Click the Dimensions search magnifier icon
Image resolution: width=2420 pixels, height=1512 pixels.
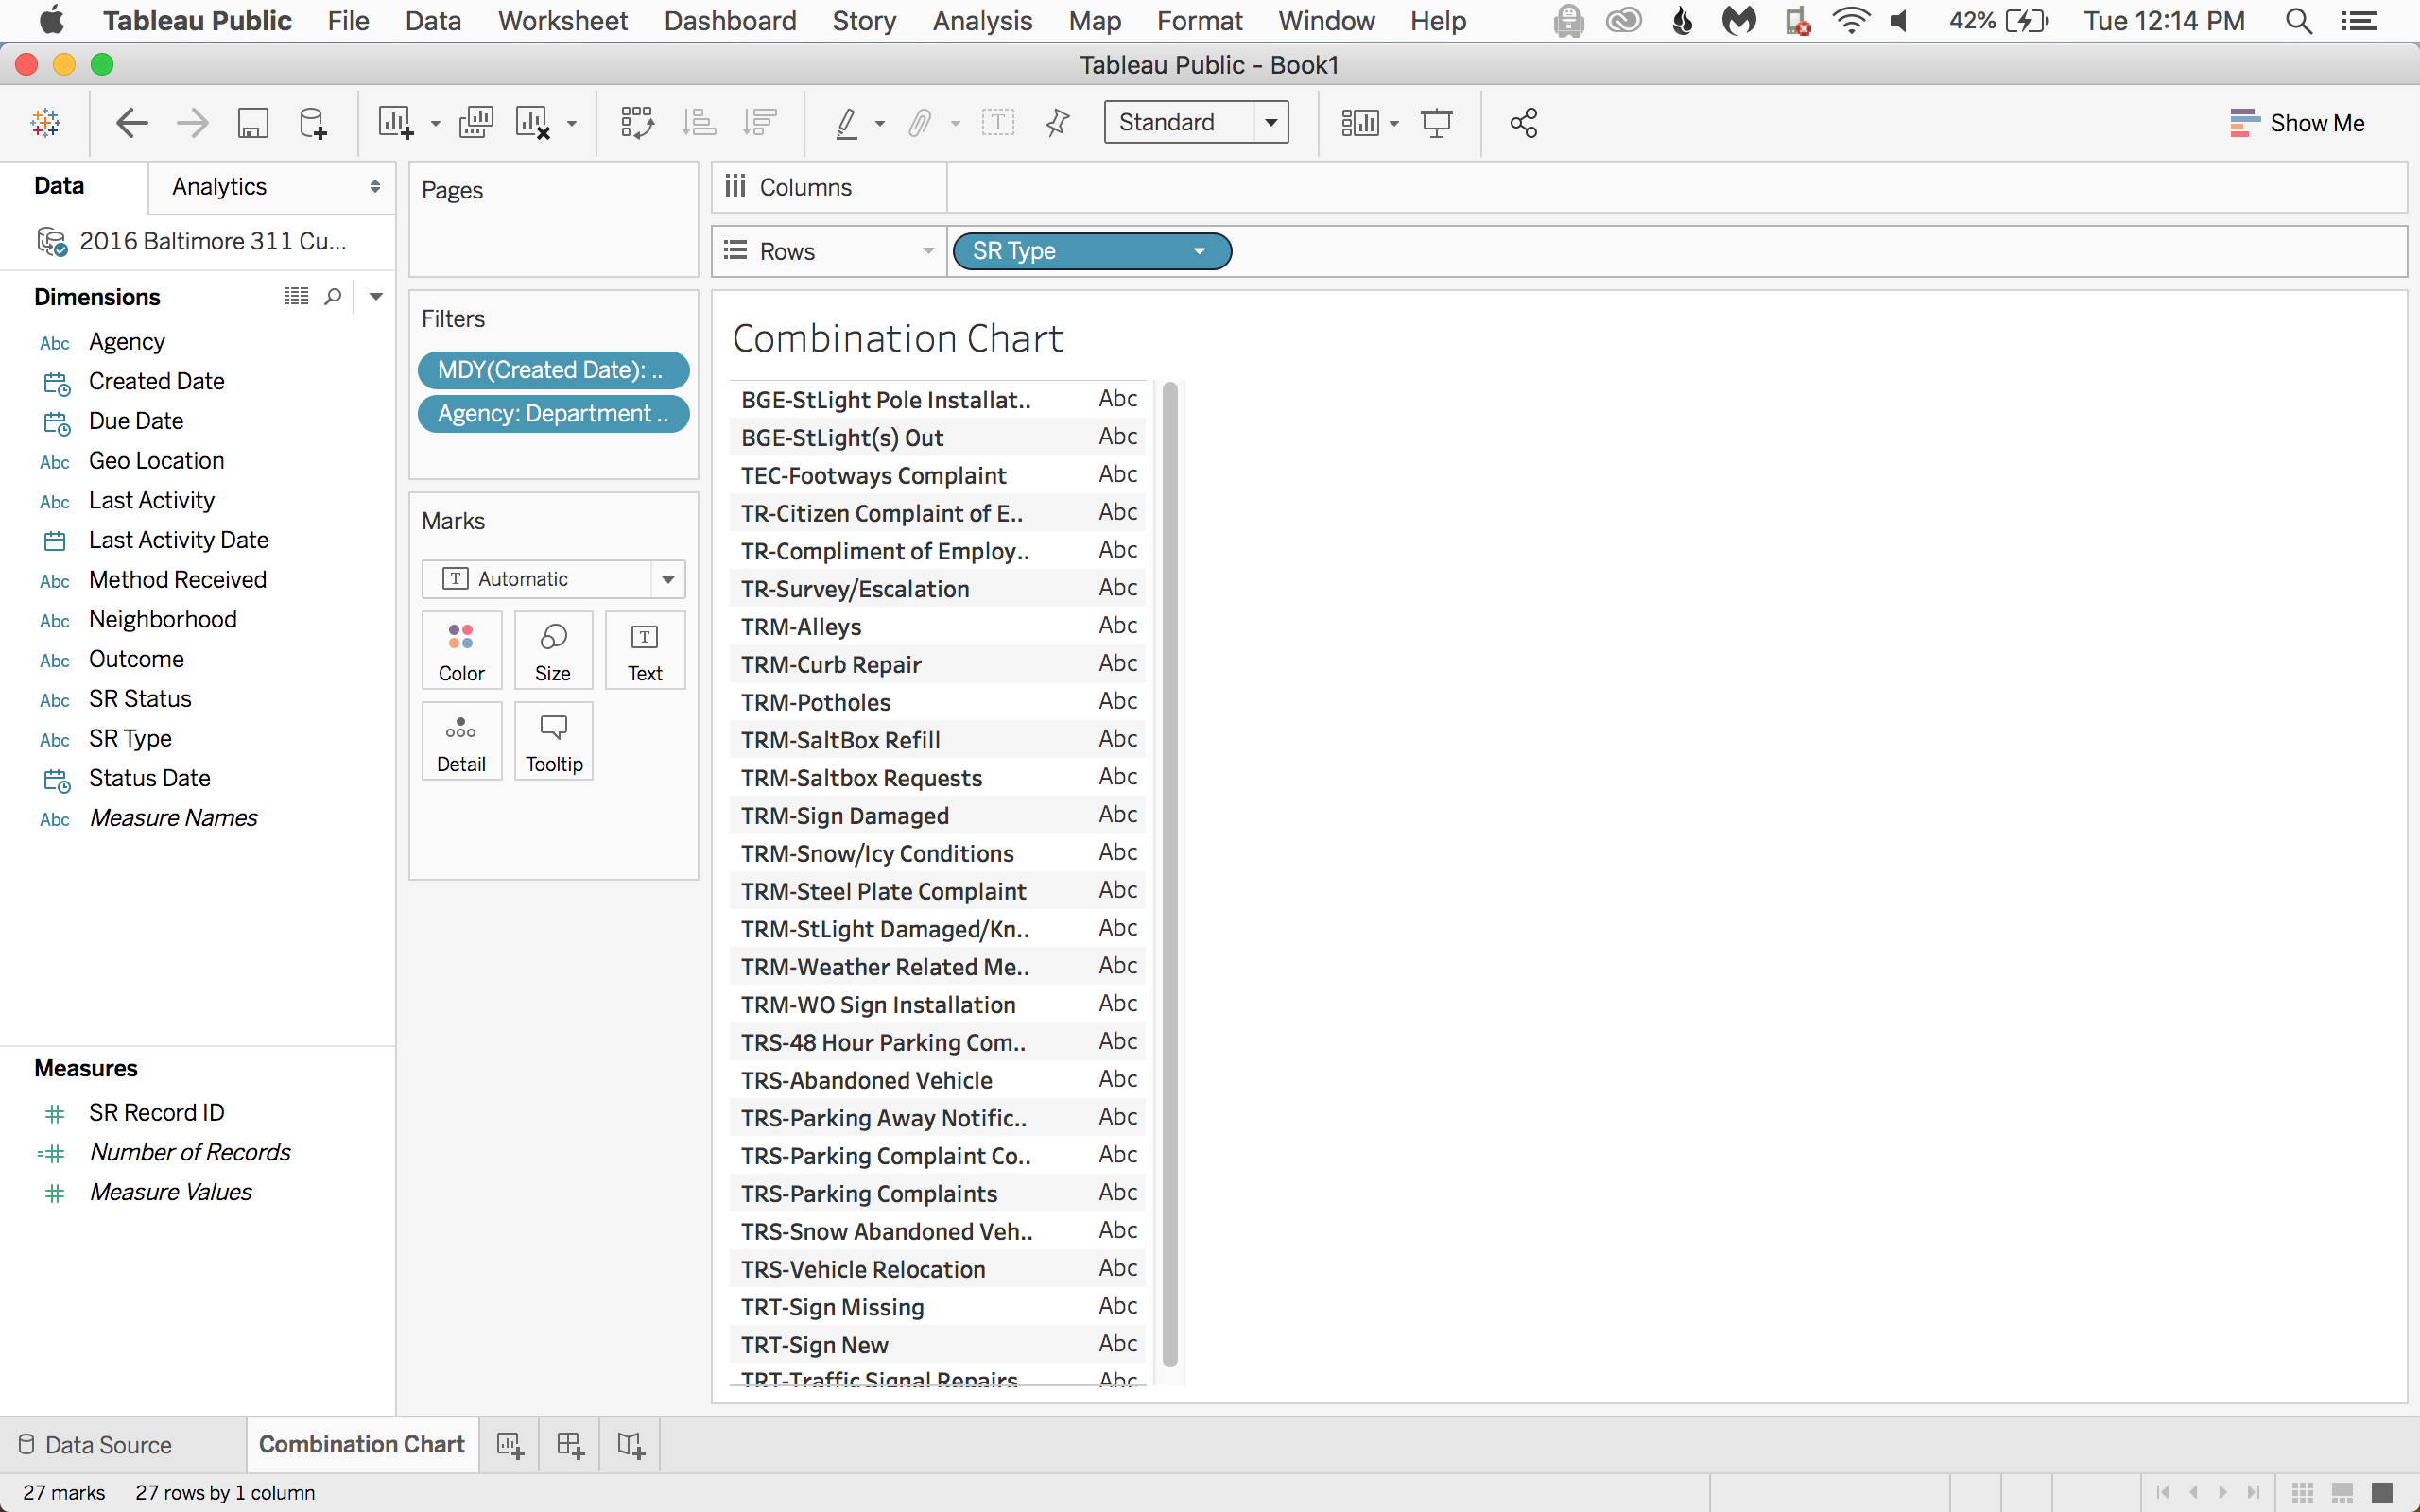[x=333, y=297]
